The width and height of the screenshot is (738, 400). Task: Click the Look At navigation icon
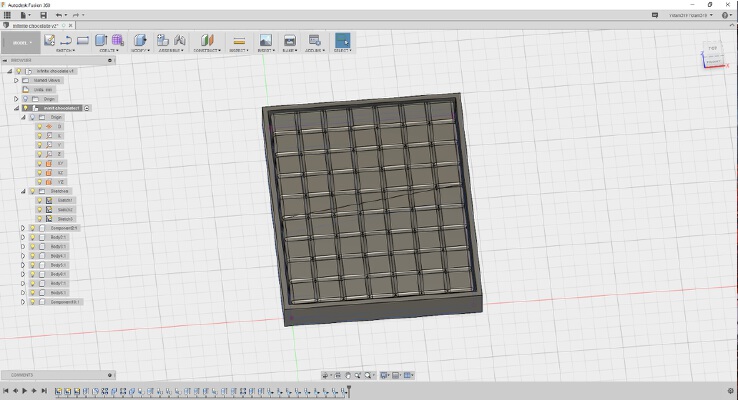(337, 375)
